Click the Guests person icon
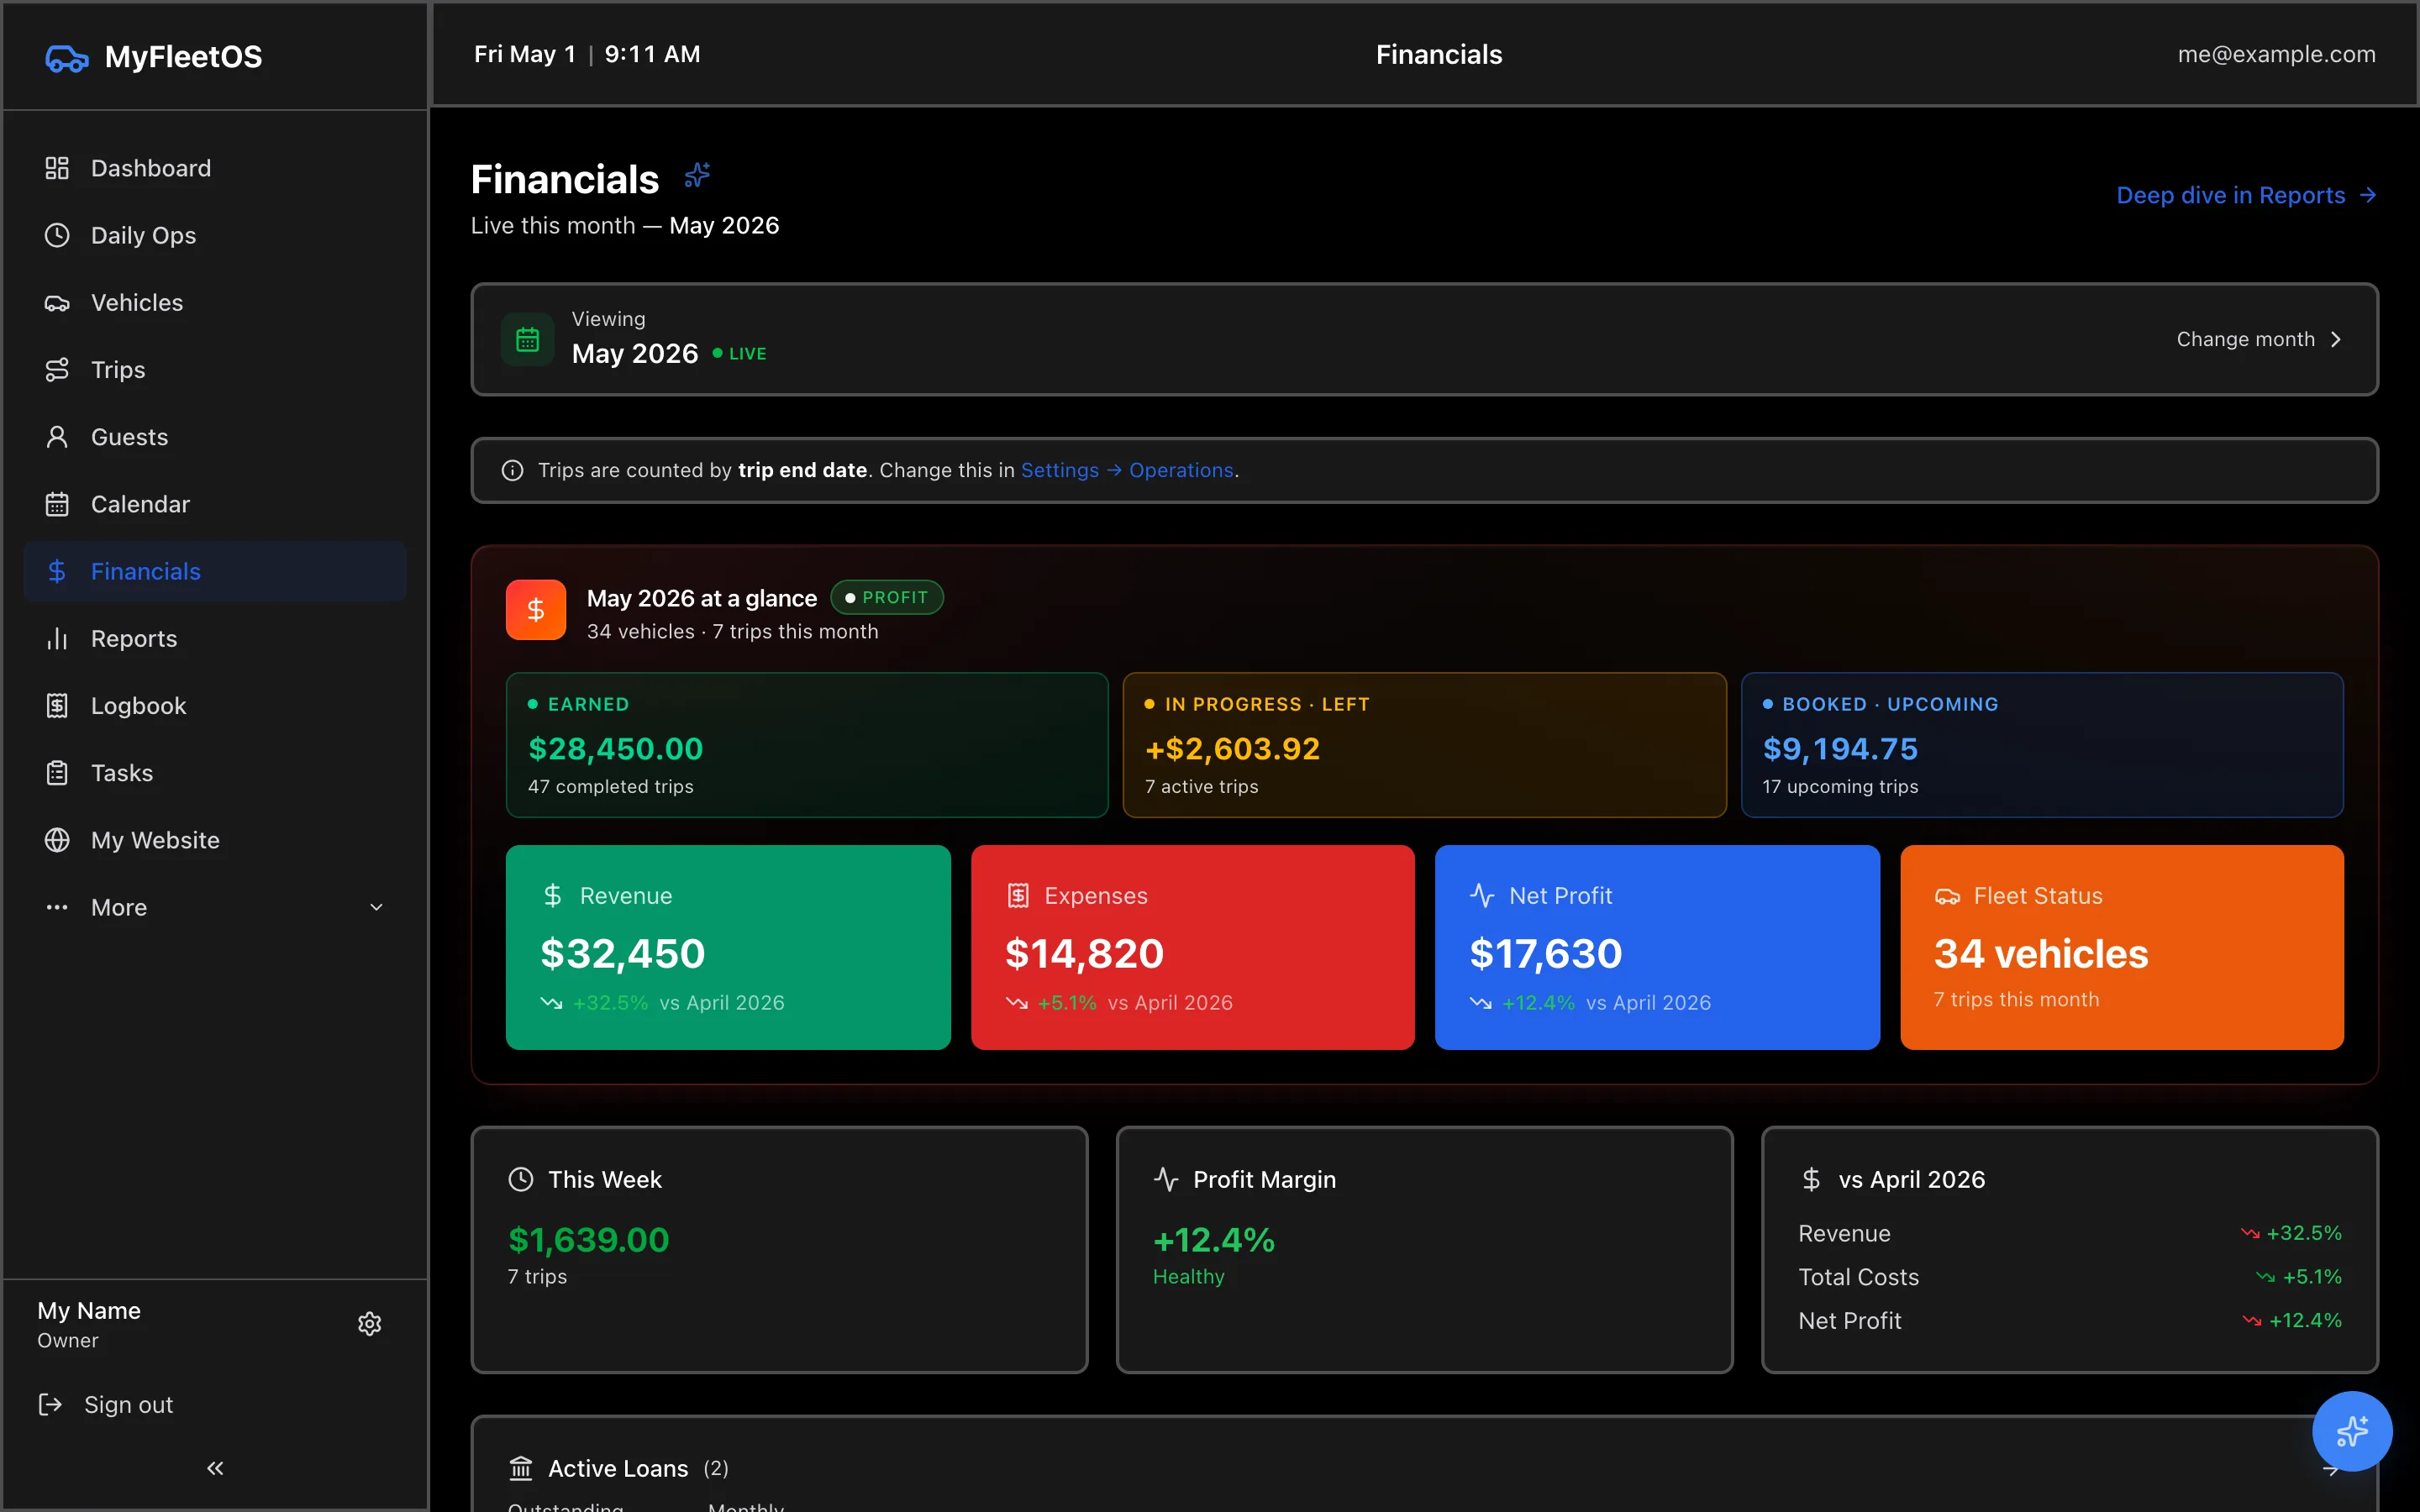The width and height of the screenshot is (2420, 1512). point(57,437)
